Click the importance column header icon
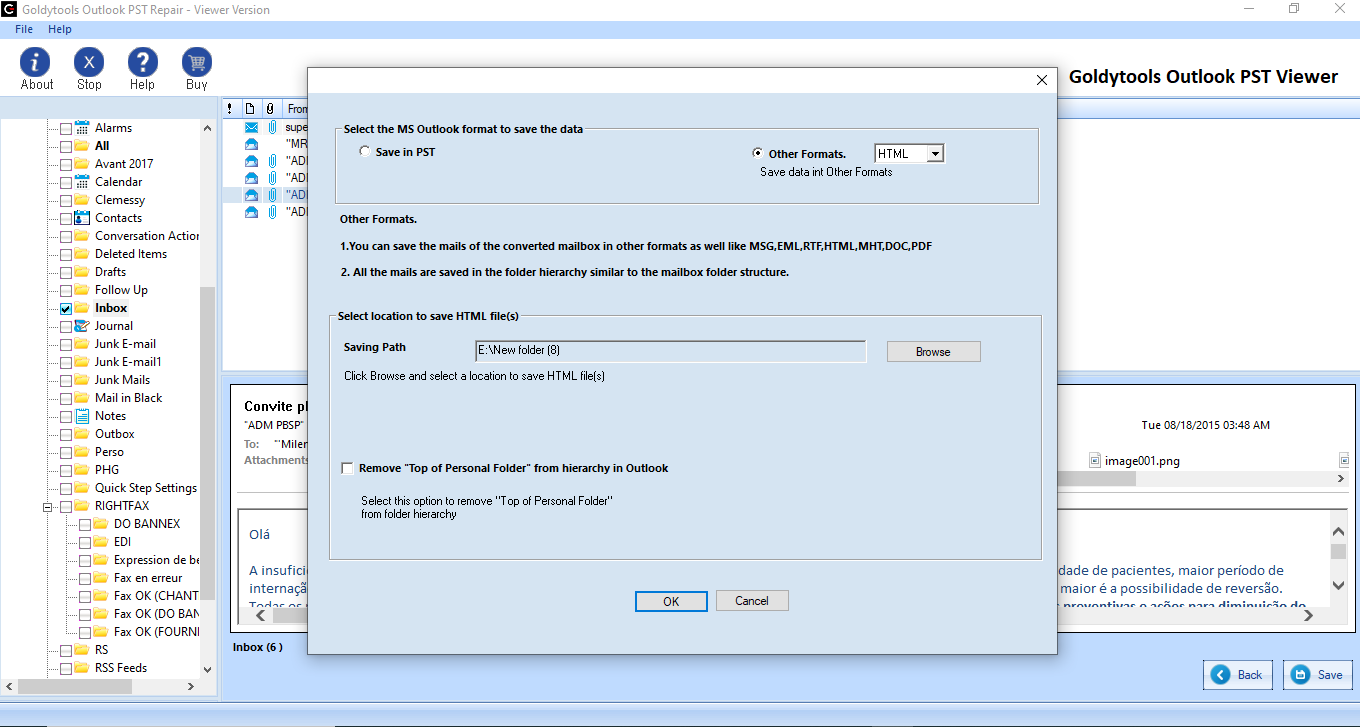1360x727 pixels. [230, 108]
